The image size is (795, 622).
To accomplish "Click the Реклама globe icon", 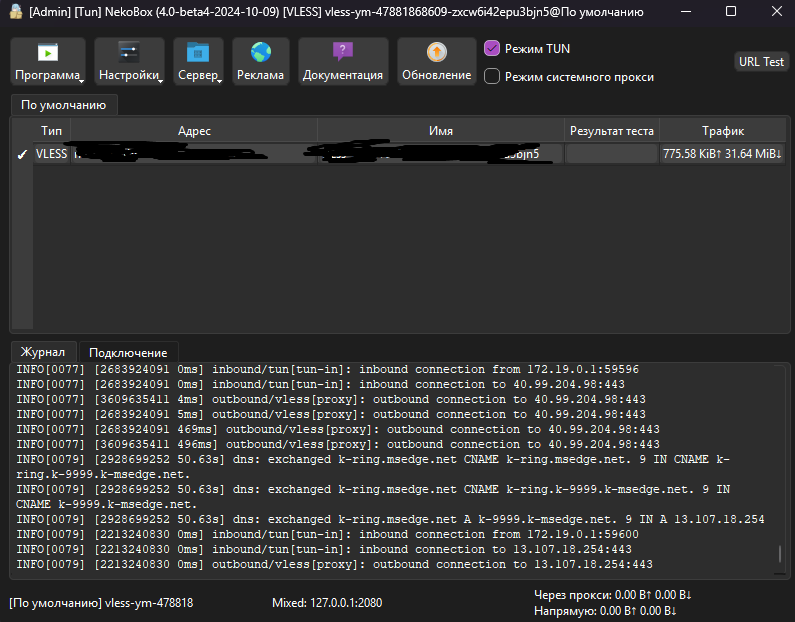I will tap(261, 52).
